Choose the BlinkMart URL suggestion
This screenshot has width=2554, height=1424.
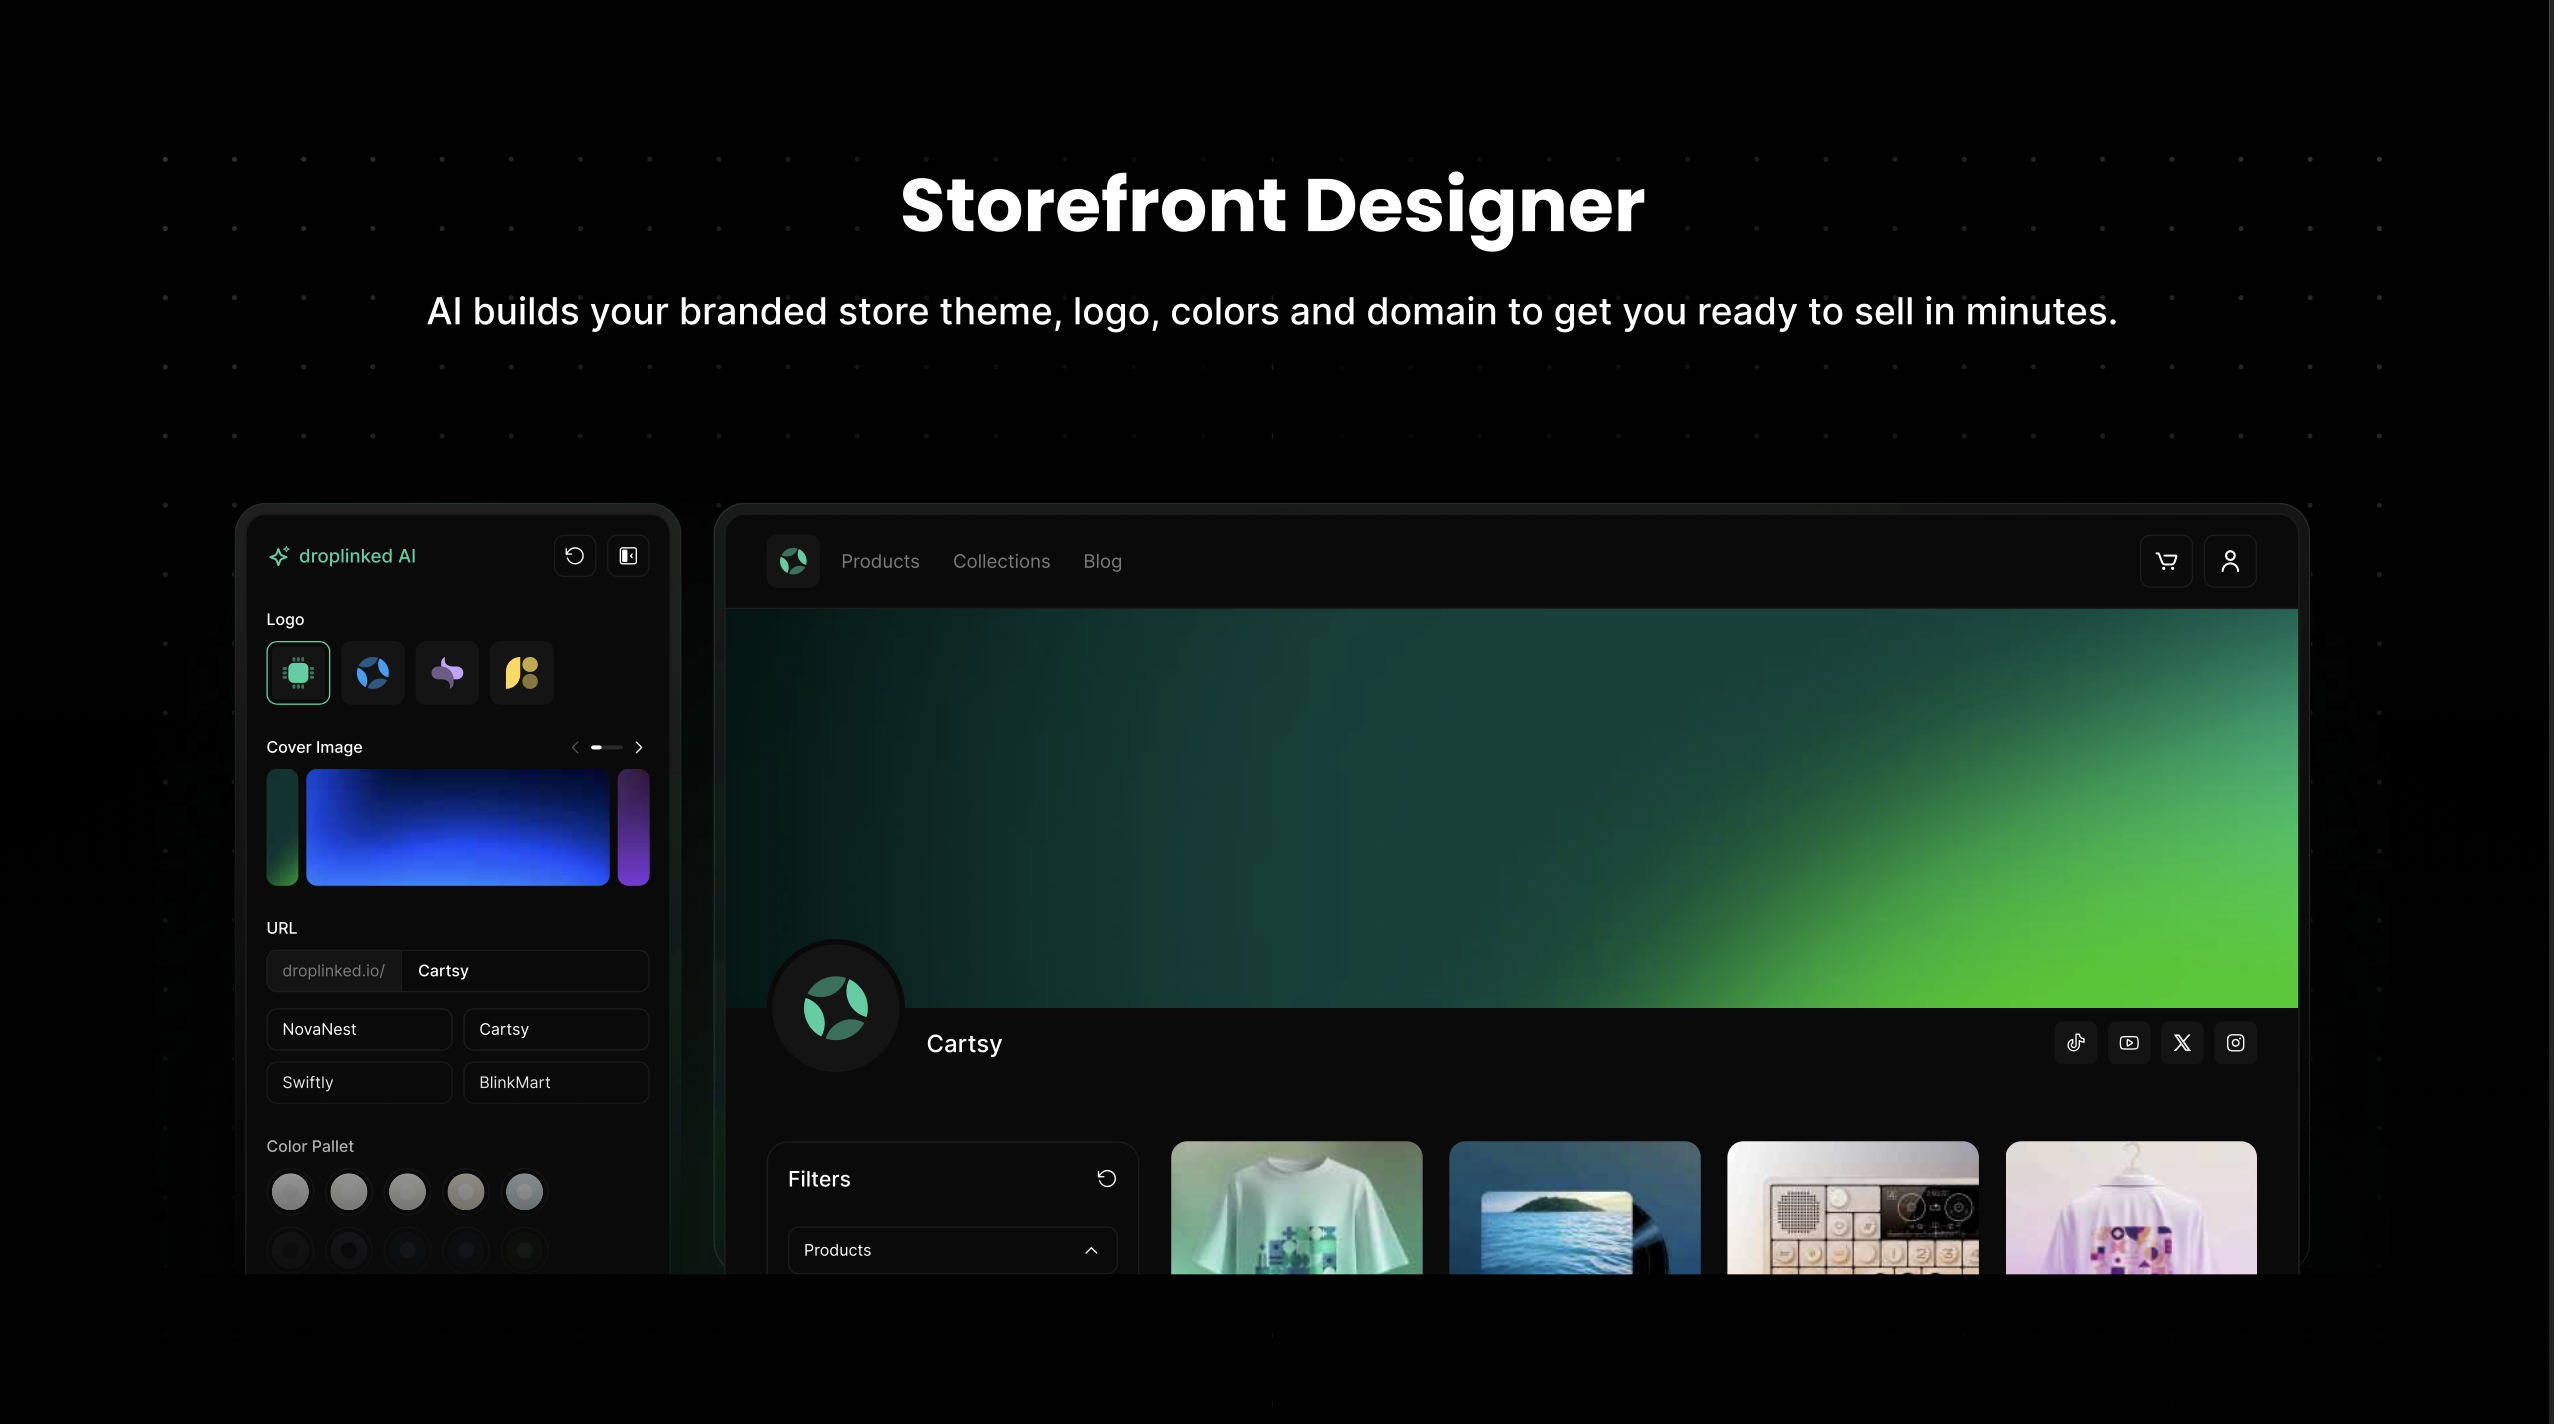pos(556,1082)
